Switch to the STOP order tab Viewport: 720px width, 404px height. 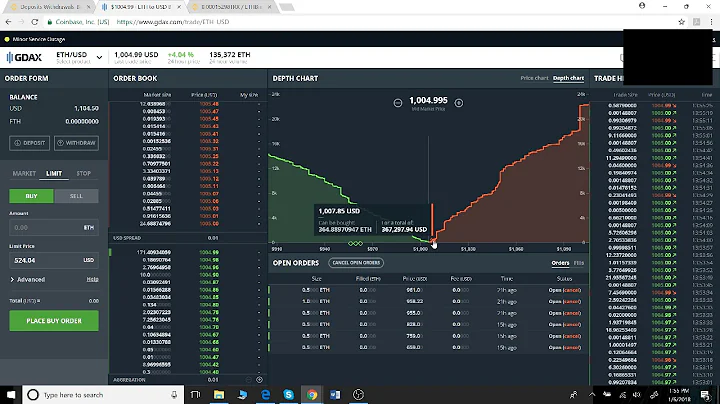[x=84, y=174]
